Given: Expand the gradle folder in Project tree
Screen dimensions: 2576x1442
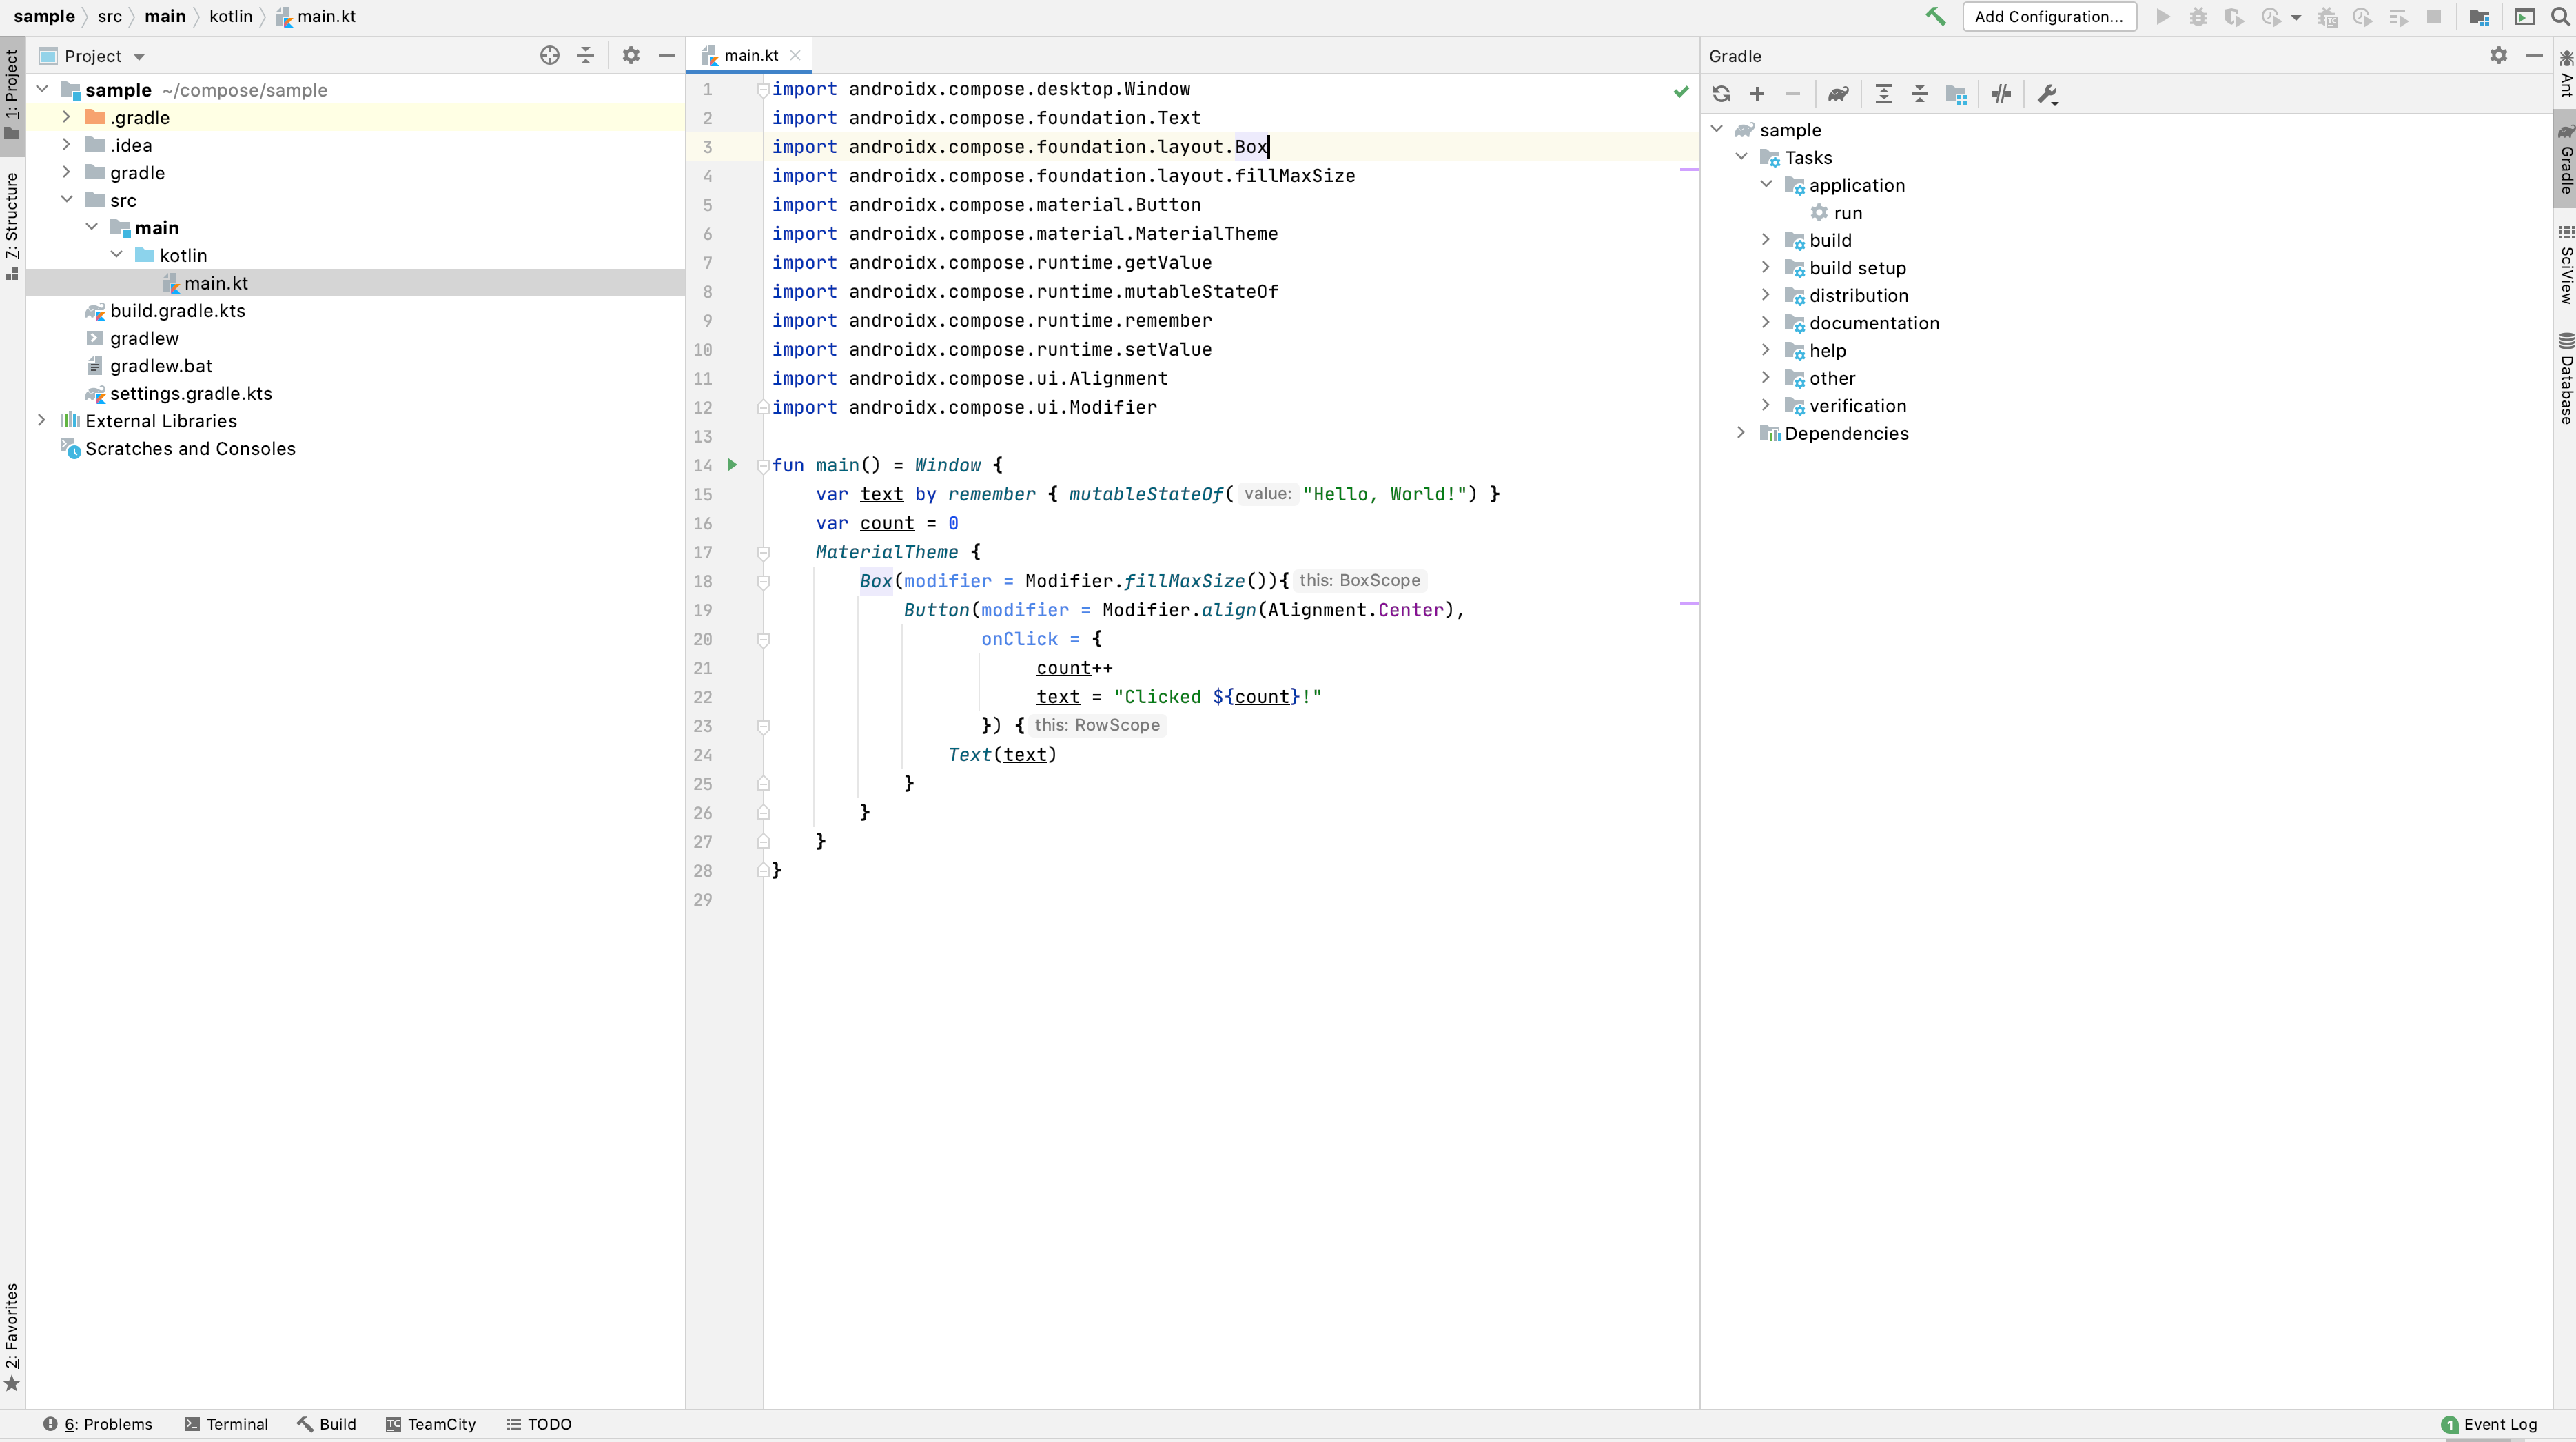Looking at the screenshot, I should pyautogui.click(x=66, y=173).
